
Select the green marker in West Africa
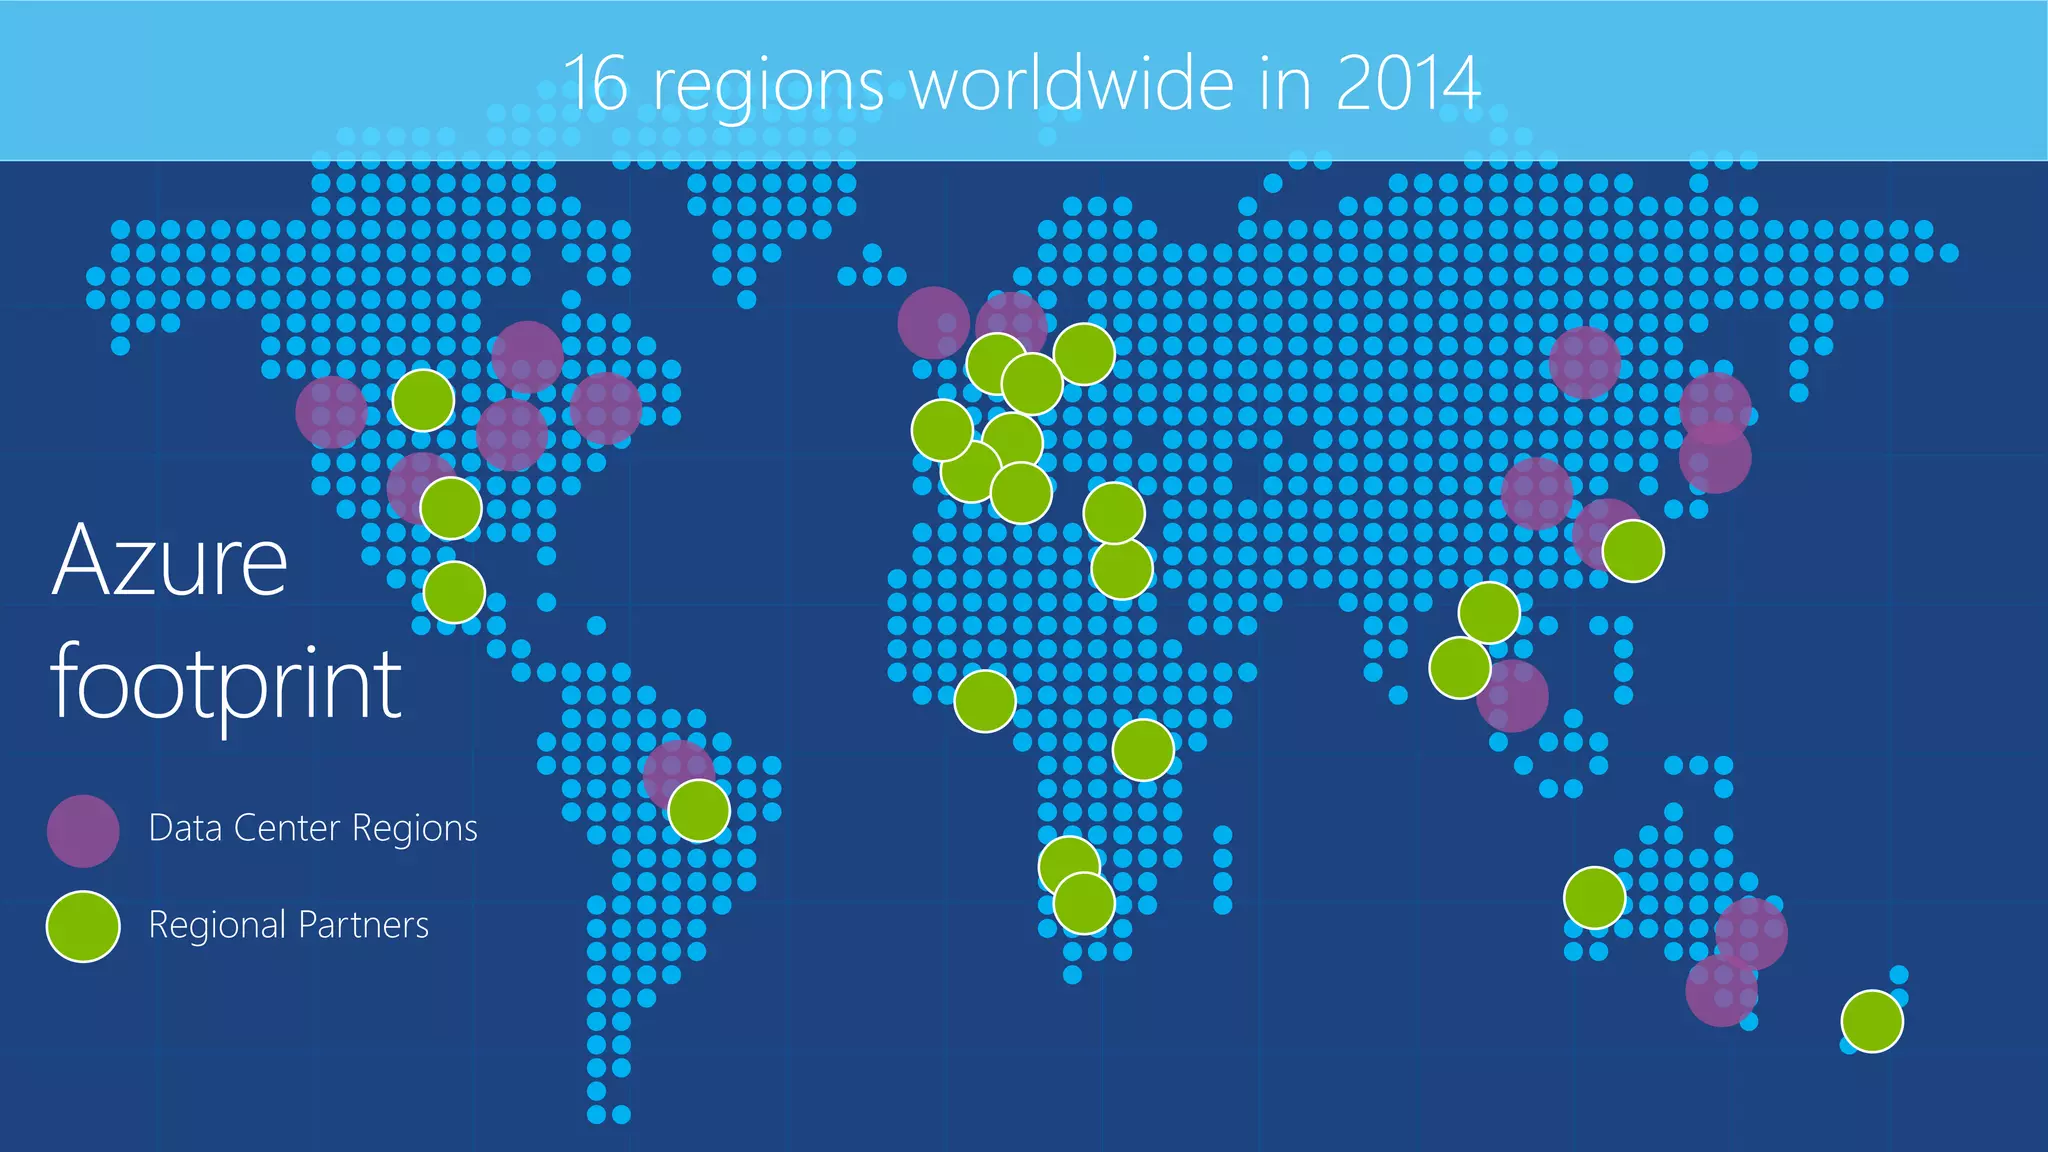pyautogui.click(x=985, y=701)
